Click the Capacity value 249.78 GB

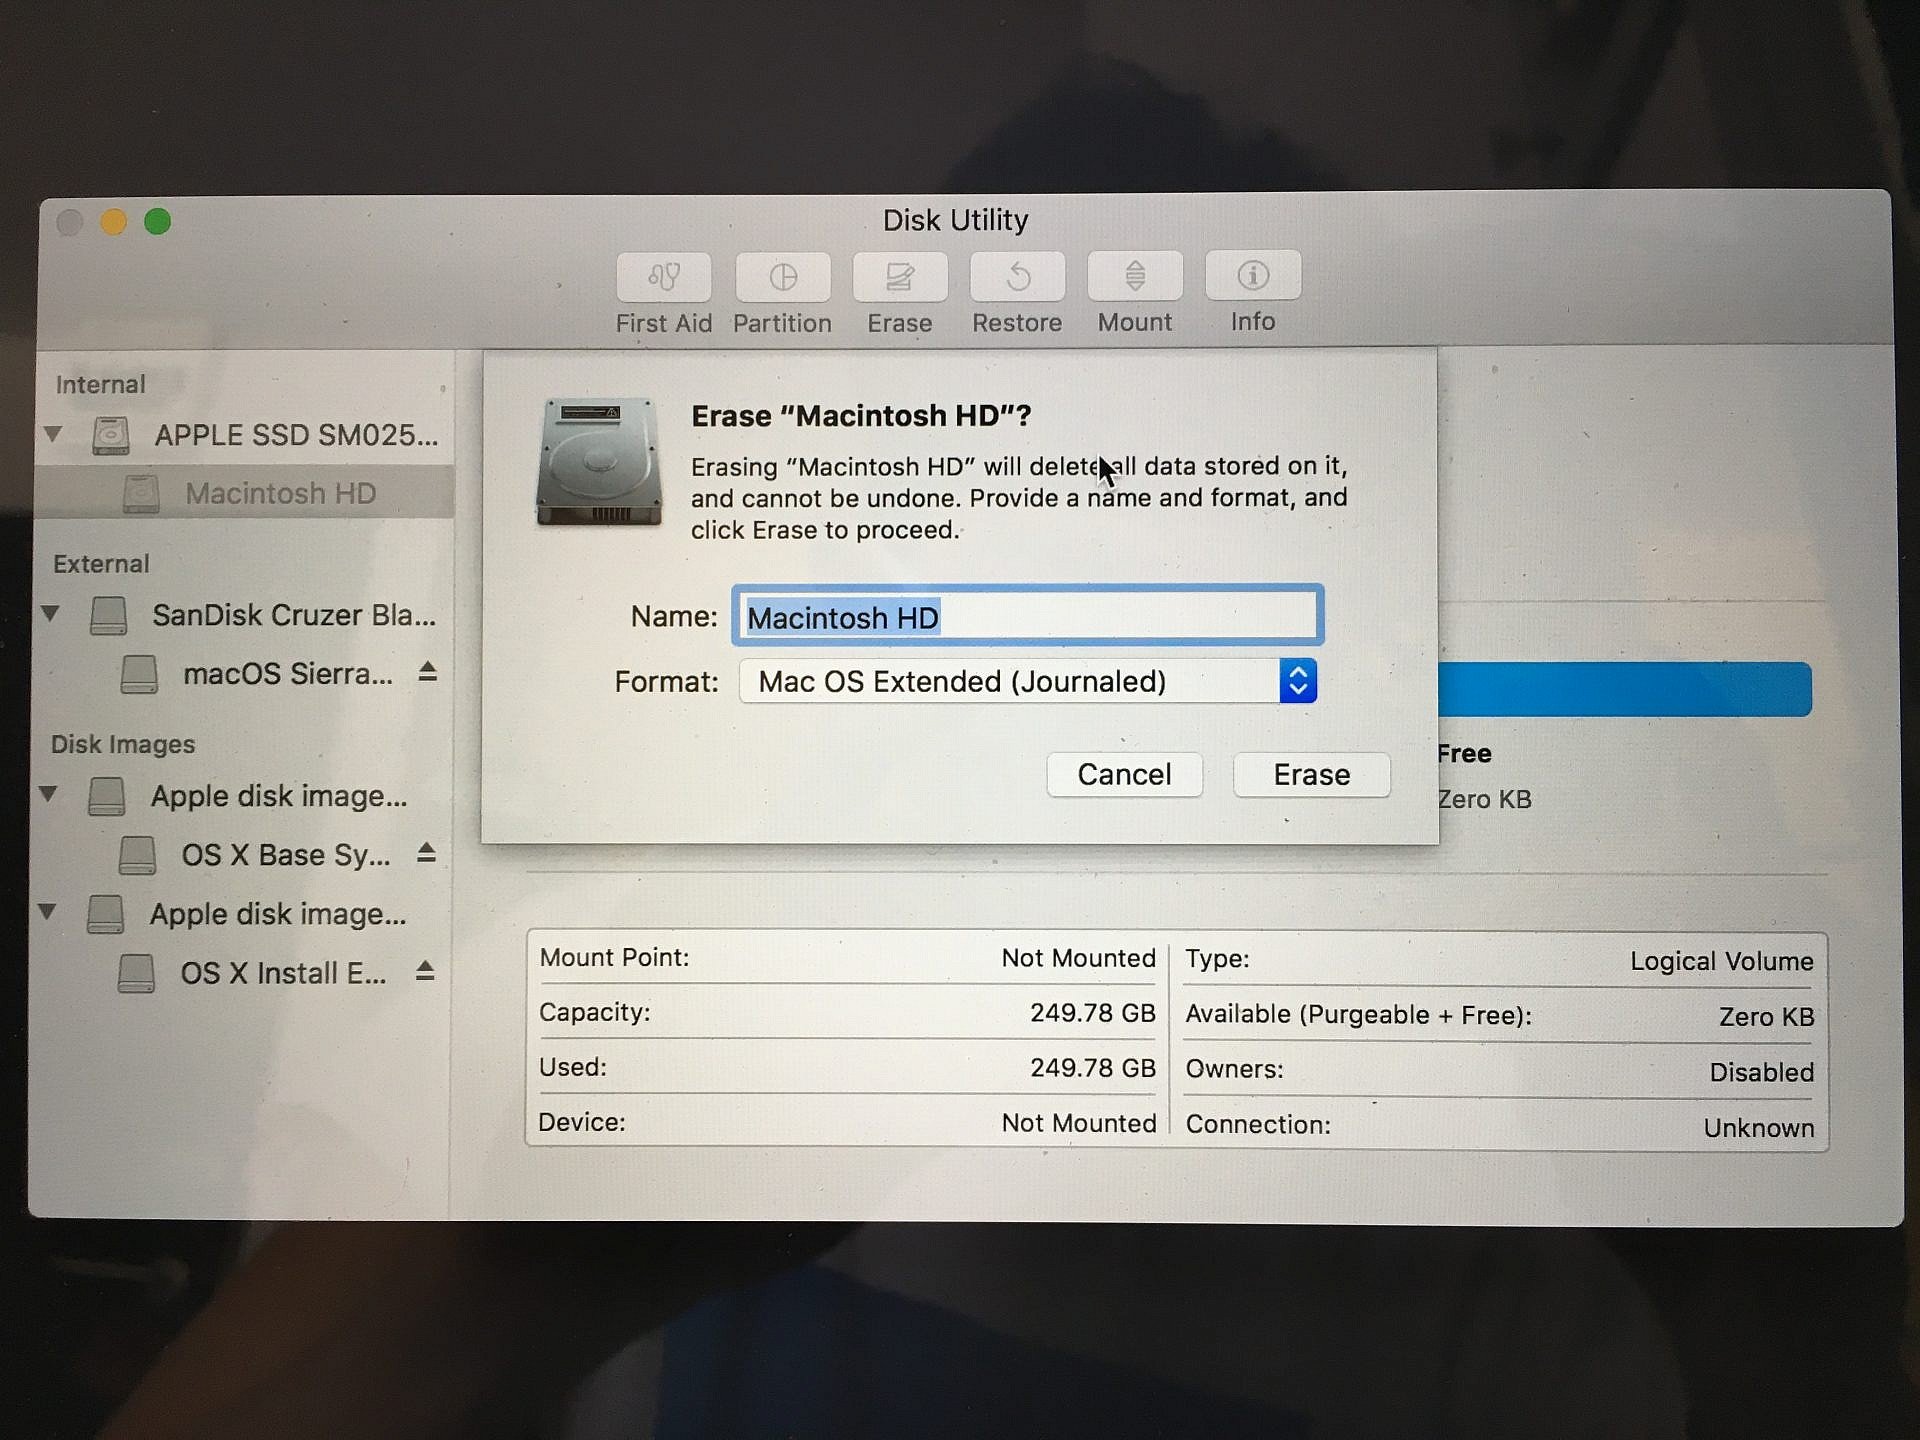pyautogui.click(x=1093, y=1013)
